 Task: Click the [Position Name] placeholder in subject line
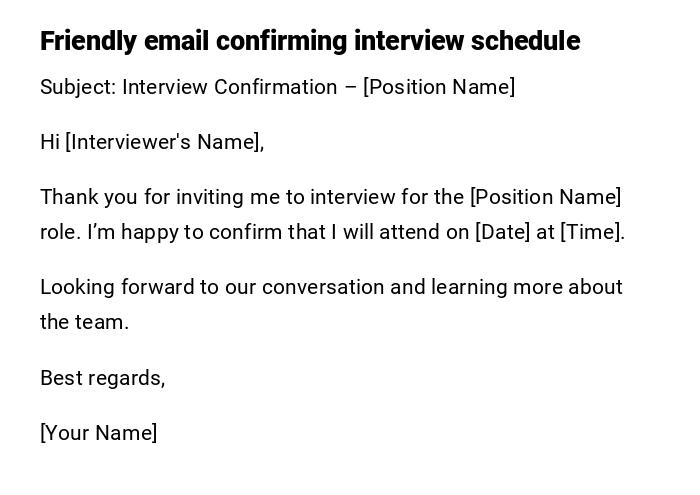pyautogui.click(x=439, y=87)
